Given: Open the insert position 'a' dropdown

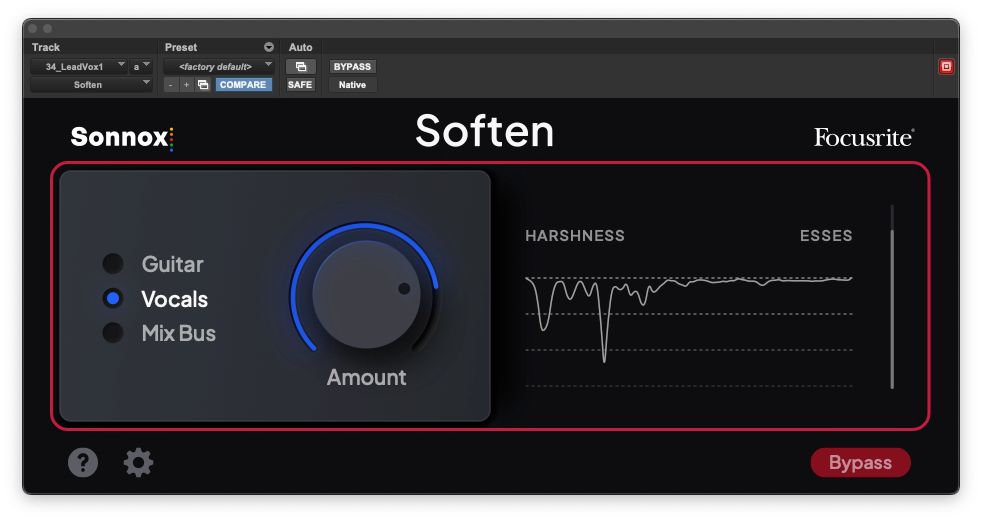Looking at the screenshot, I should click(x=142, y=66).
